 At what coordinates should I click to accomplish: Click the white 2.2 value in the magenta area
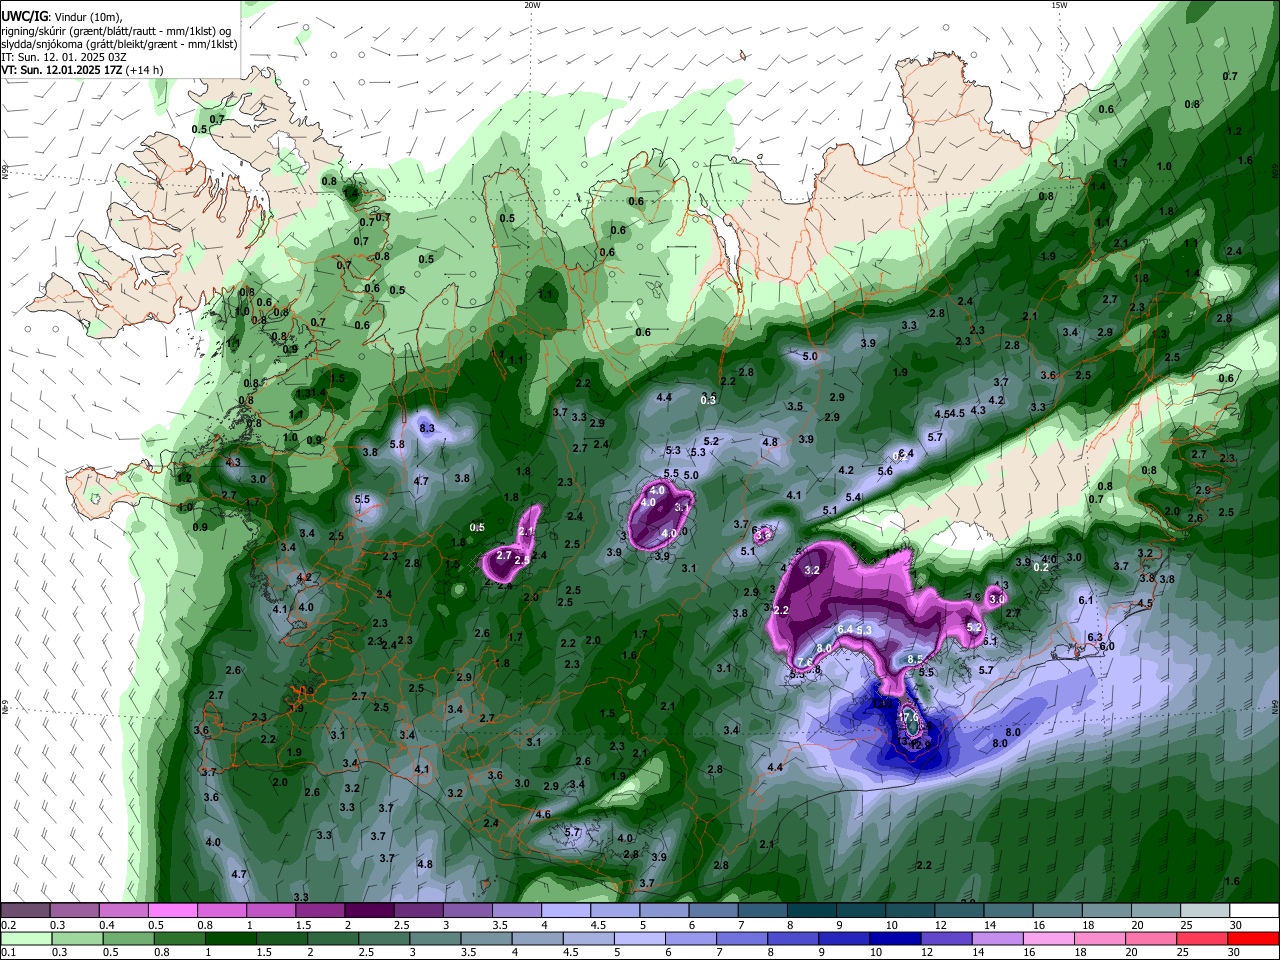coord(782,610)
